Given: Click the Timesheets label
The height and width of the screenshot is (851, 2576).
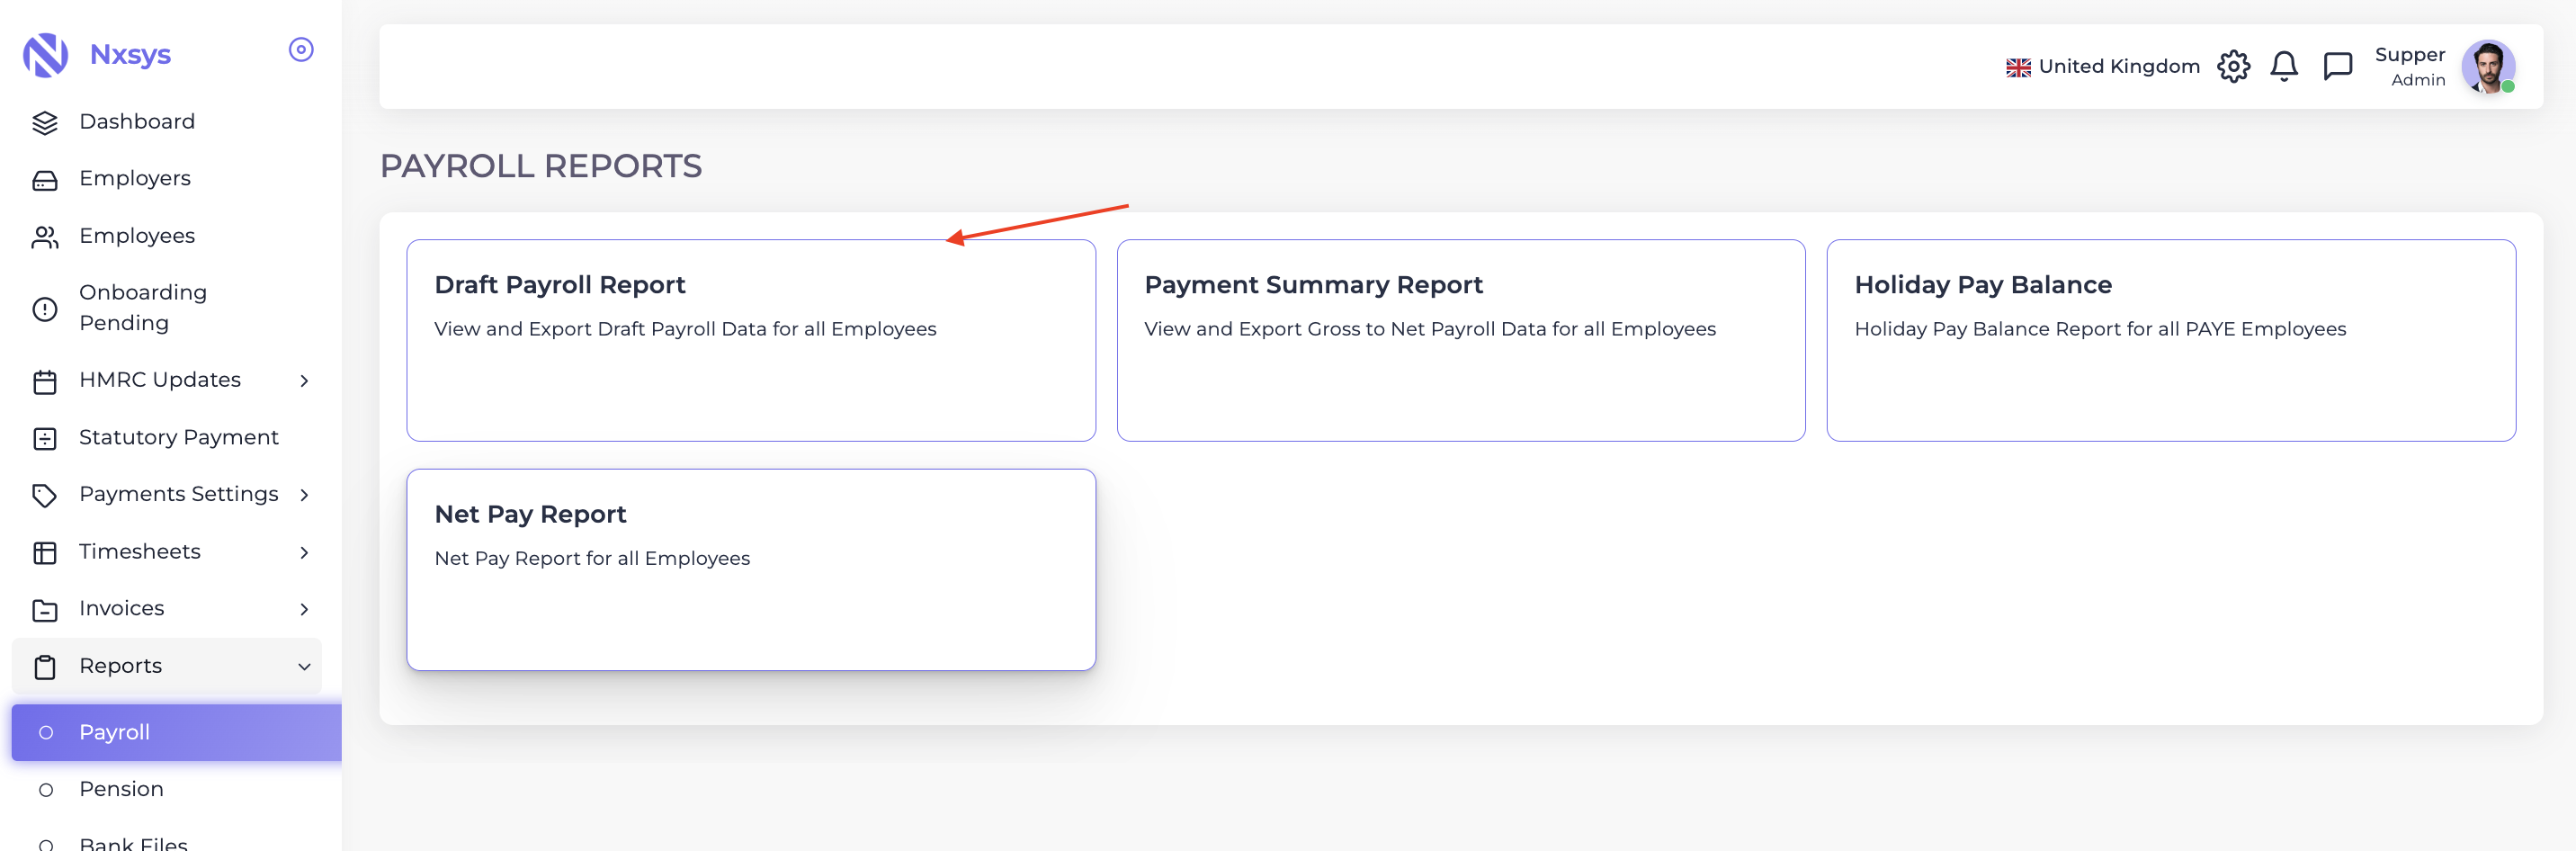Looking at the screenshot, I should [x=140, y=552].
